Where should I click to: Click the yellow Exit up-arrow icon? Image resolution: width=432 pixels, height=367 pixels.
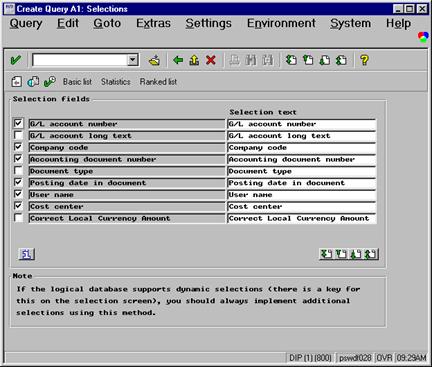pos(194,60)
